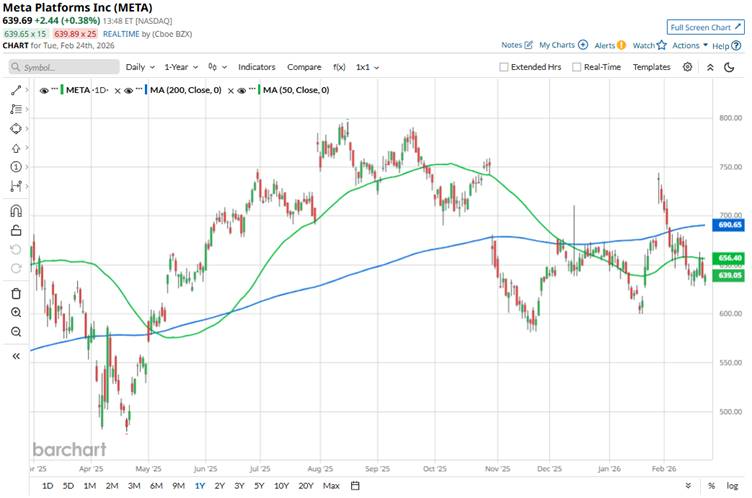Select the 5Y time range
The image size is (752, 498).
(x=259, y=486)
